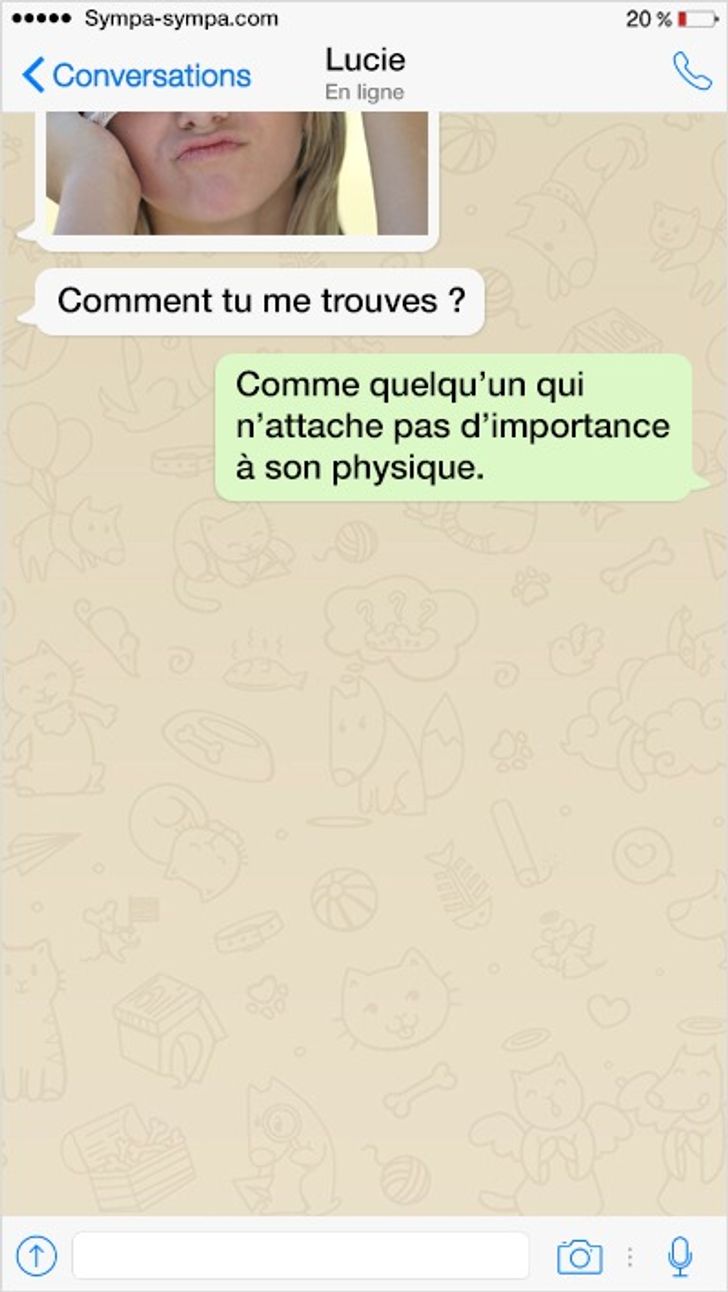Tap the upload arrow attachment icon

click(x=36, y=1255)
